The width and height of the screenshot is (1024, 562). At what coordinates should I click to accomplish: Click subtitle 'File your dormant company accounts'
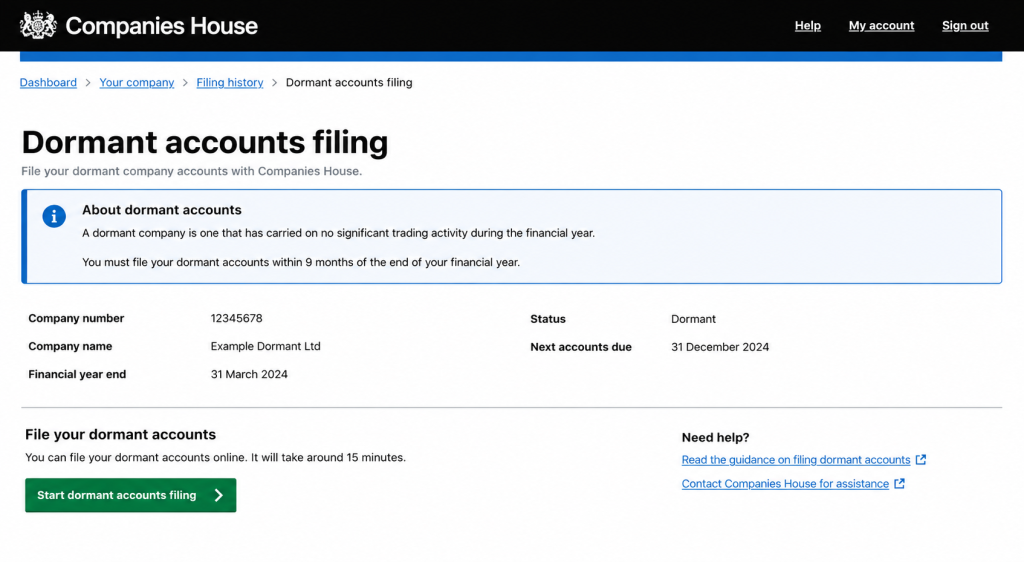pos(191,171)
